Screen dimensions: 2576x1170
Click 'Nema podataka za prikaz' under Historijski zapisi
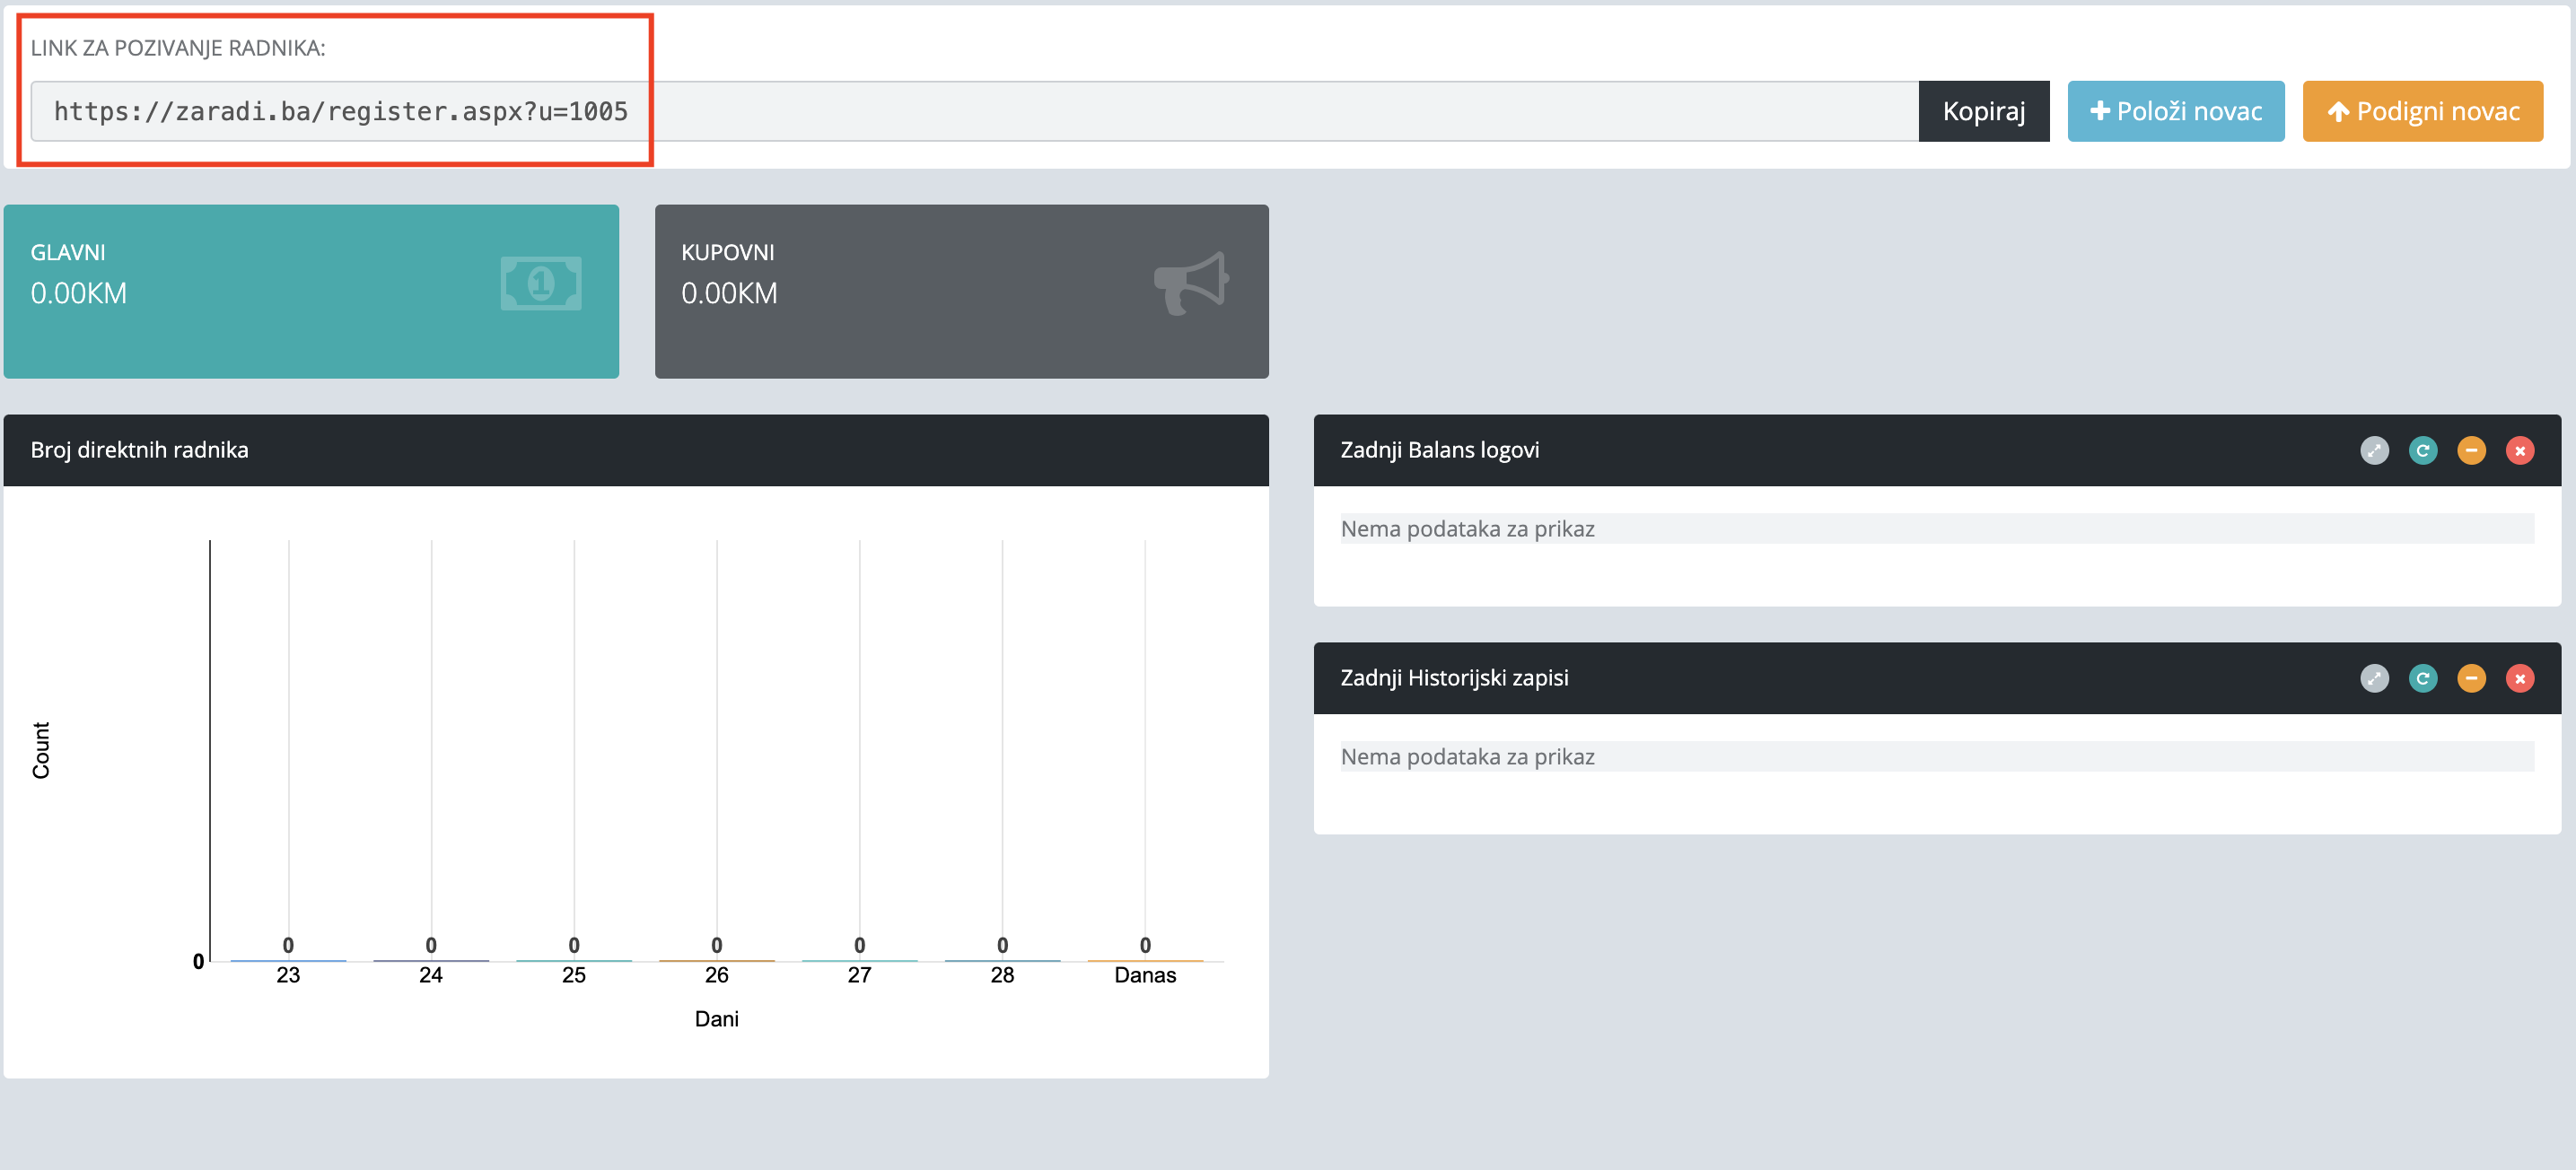1467,757
